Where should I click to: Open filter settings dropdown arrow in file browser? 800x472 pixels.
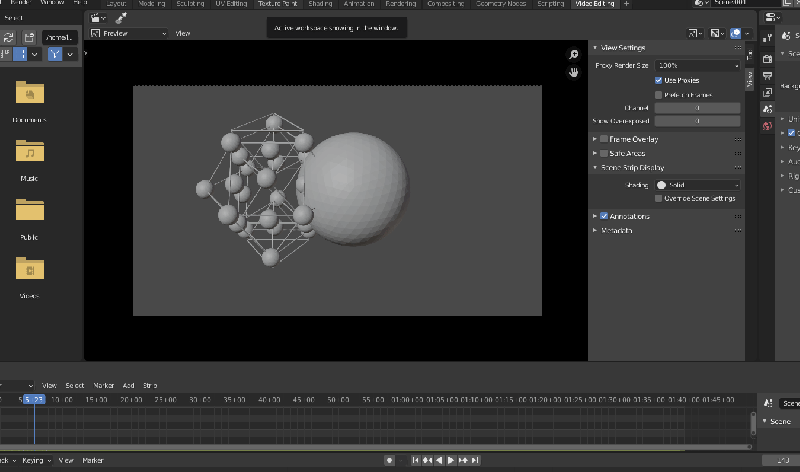click(x=70, y=54)
